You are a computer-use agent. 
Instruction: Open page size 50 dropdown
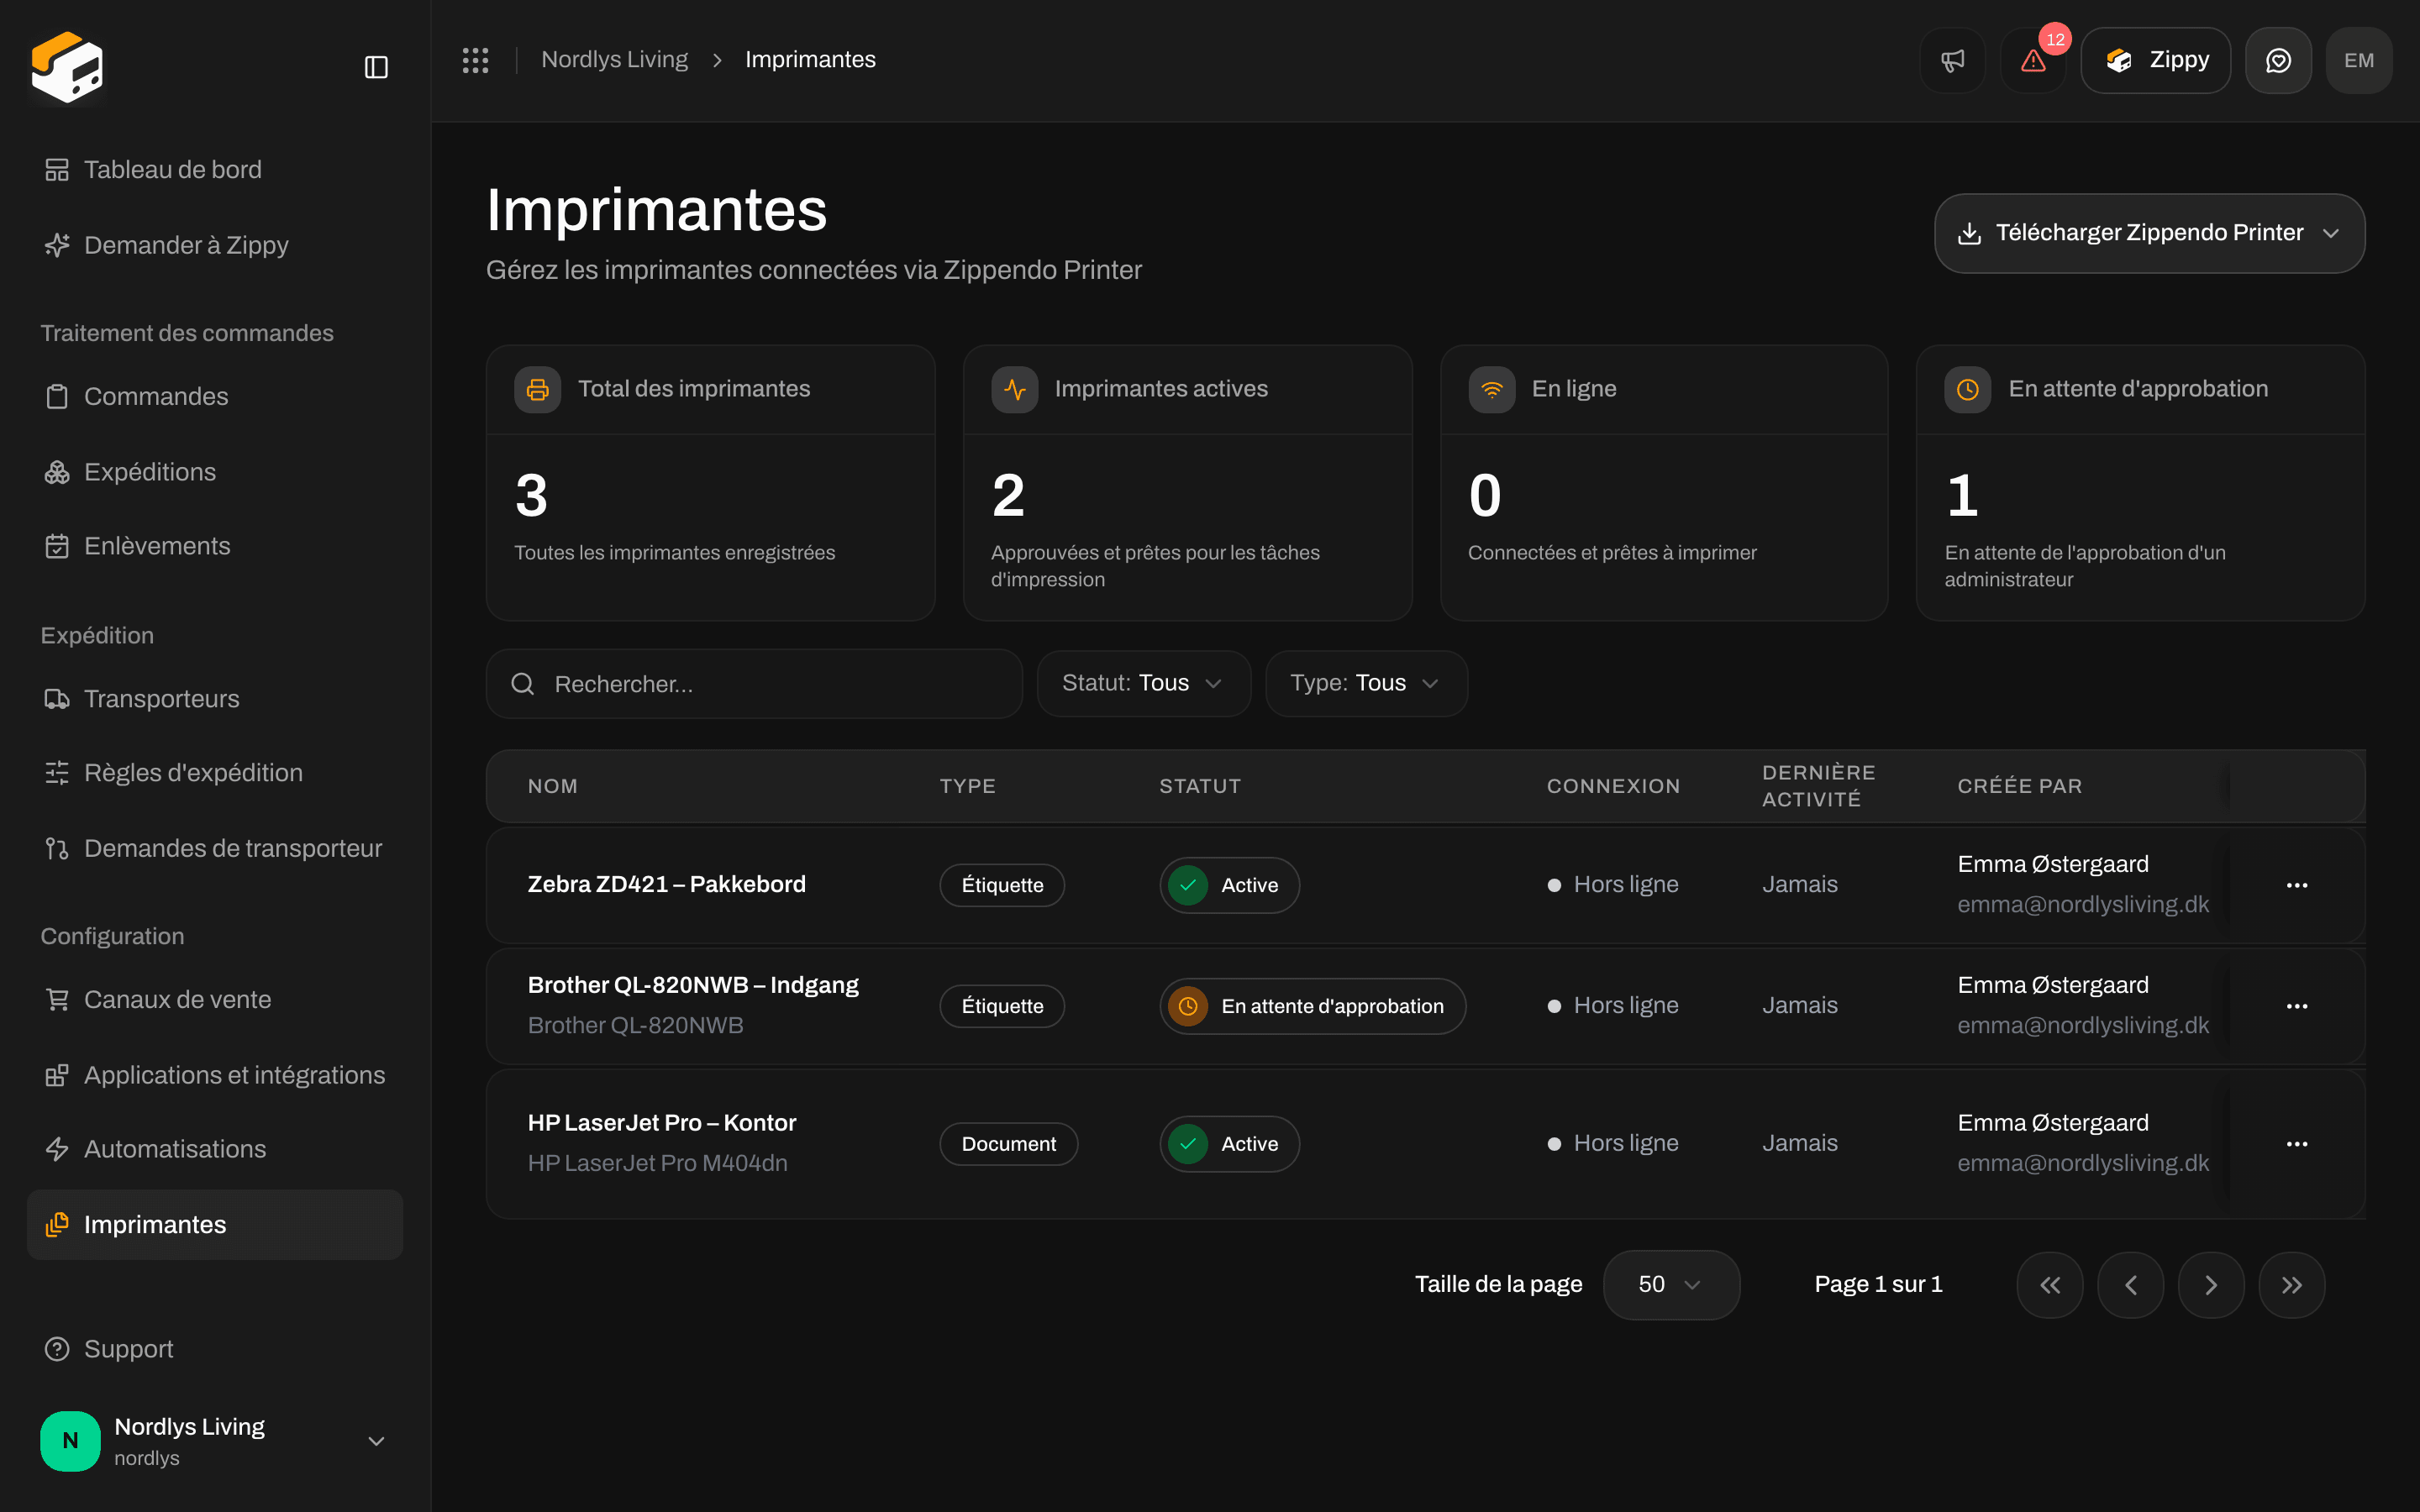[1671, 1285]
